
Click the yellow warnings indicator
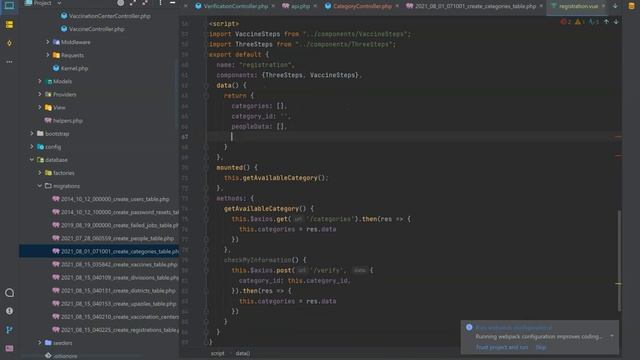click(x=580, y=22)
